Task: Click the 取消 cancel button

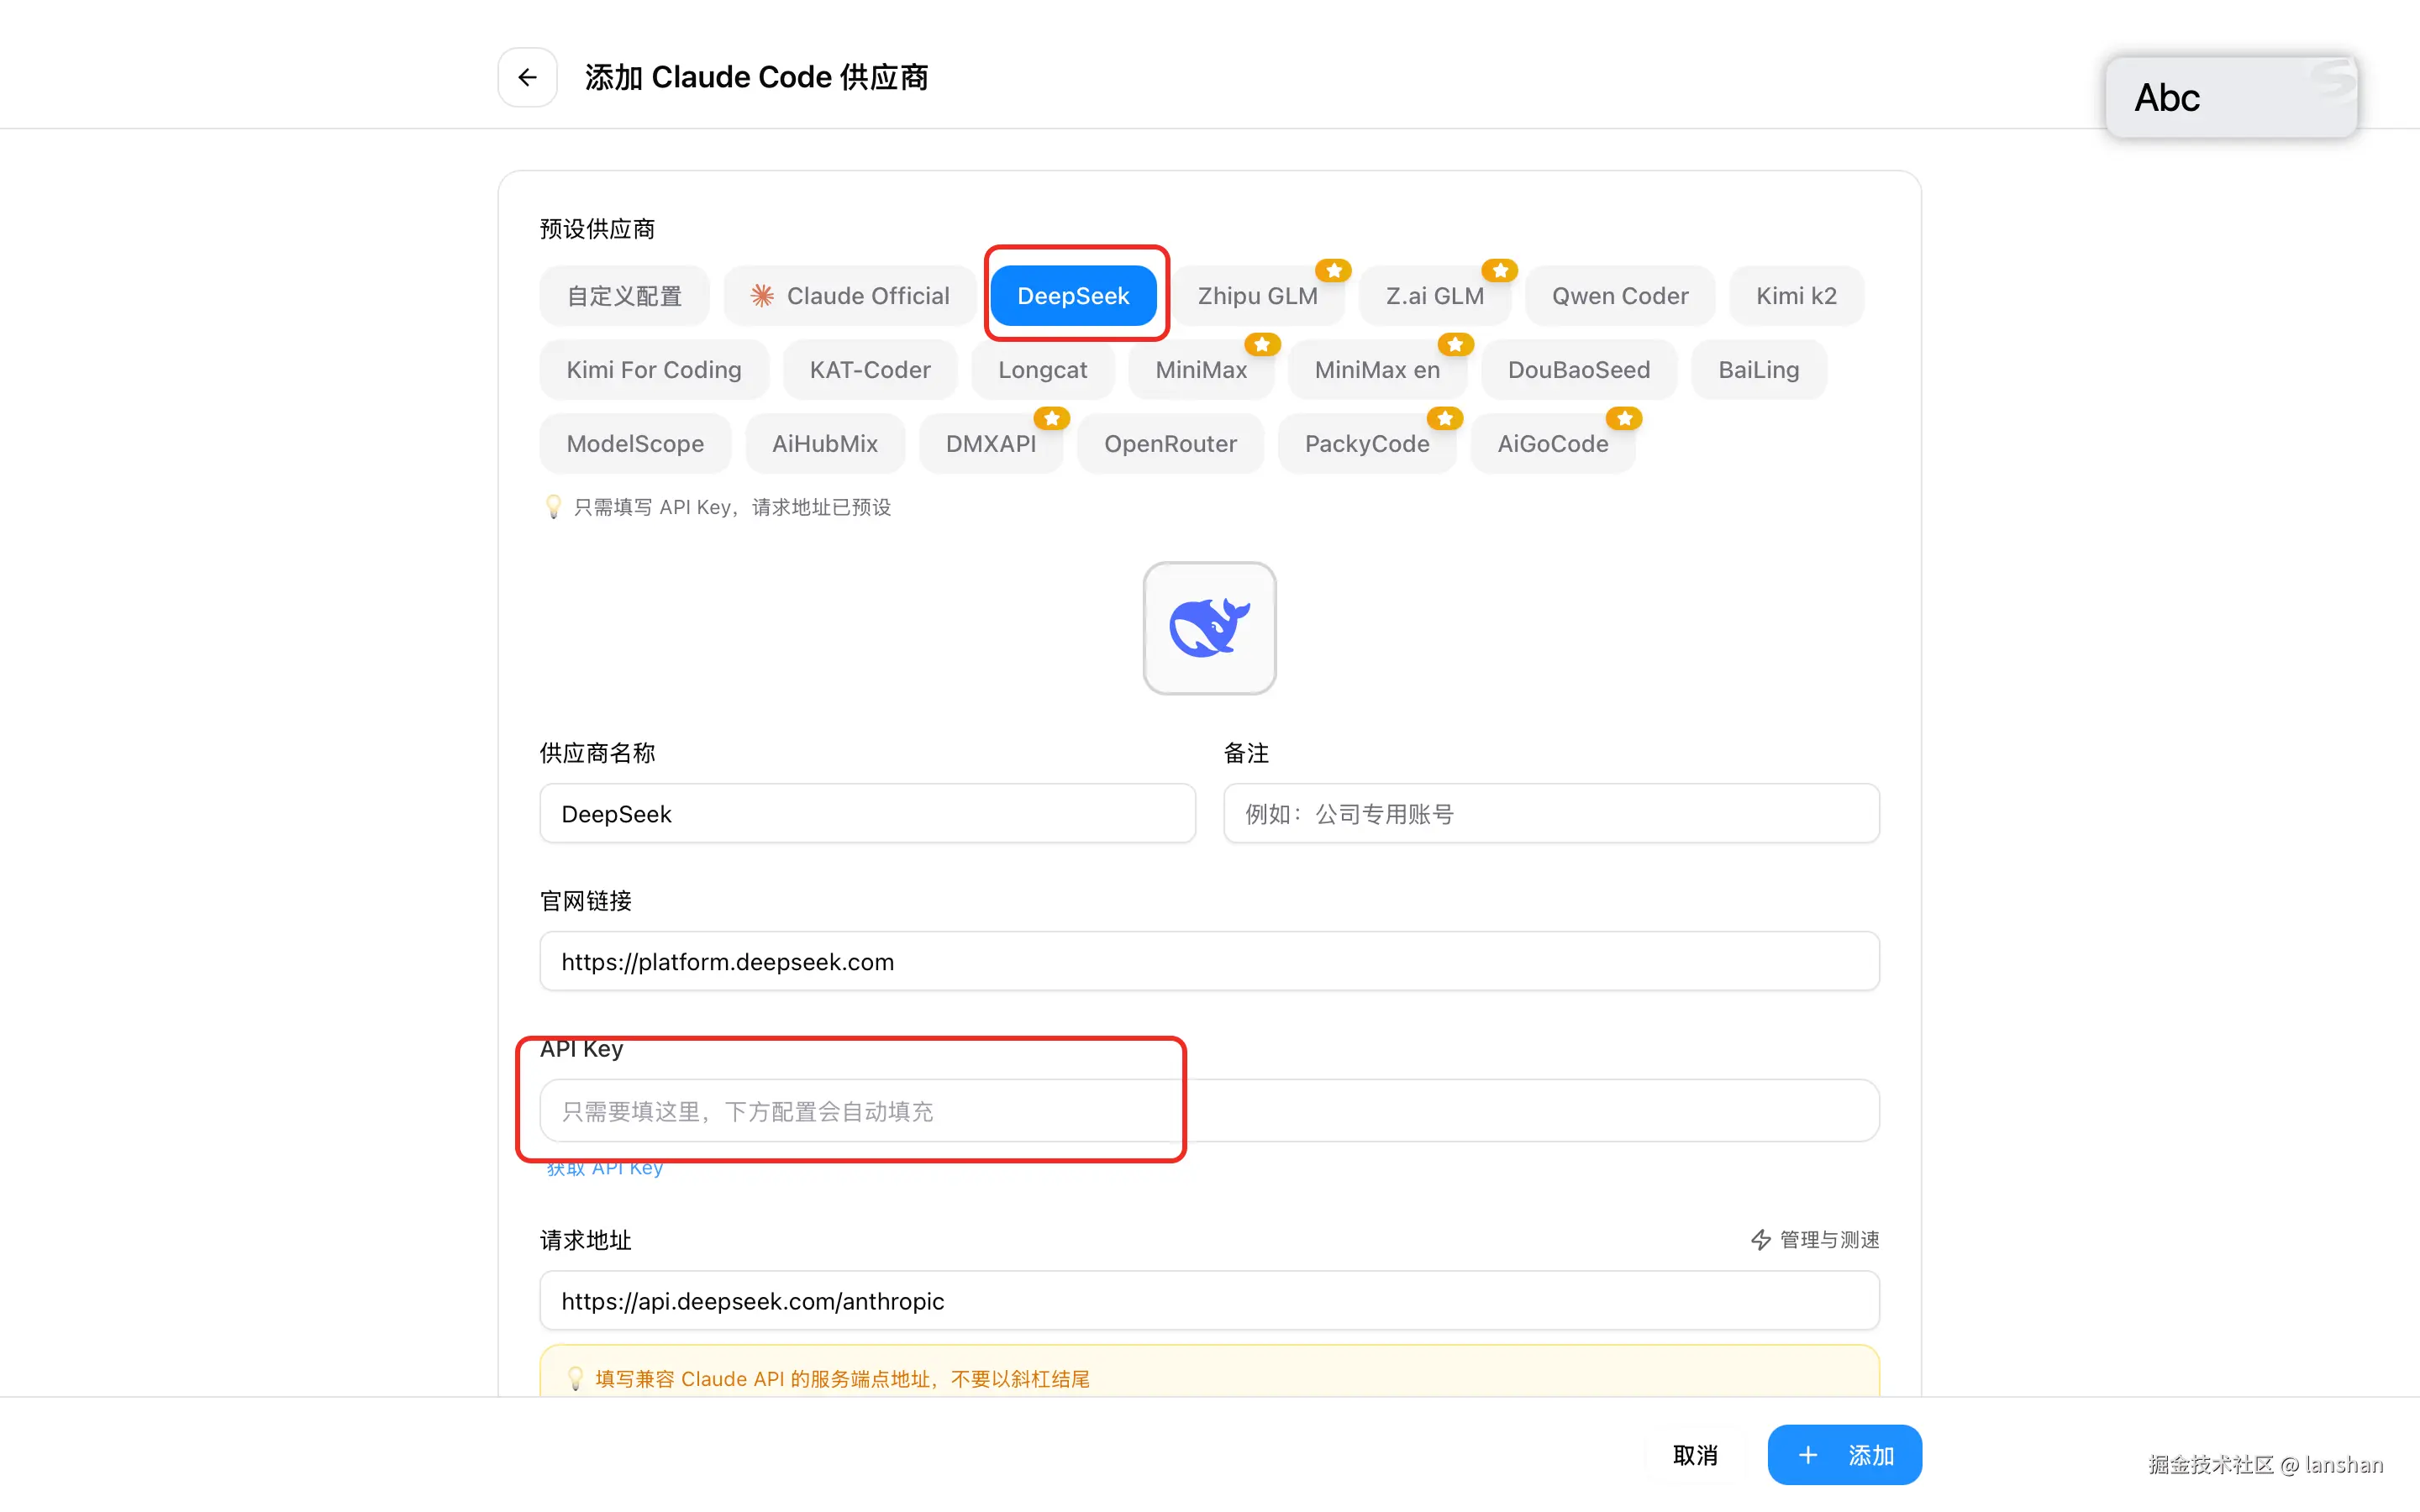Action: click(x=1695, y=1455)
